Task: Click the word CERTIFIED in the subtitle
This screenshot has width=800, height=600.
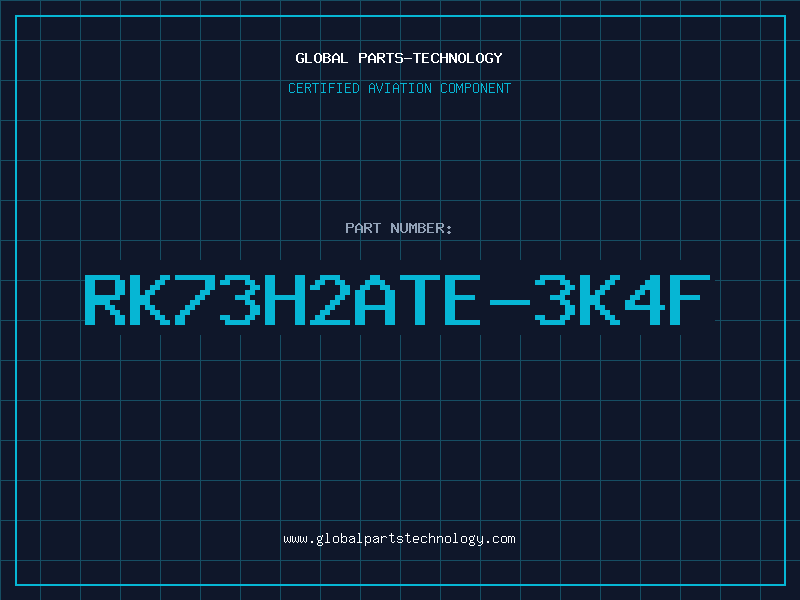Action: click(324, 88)
